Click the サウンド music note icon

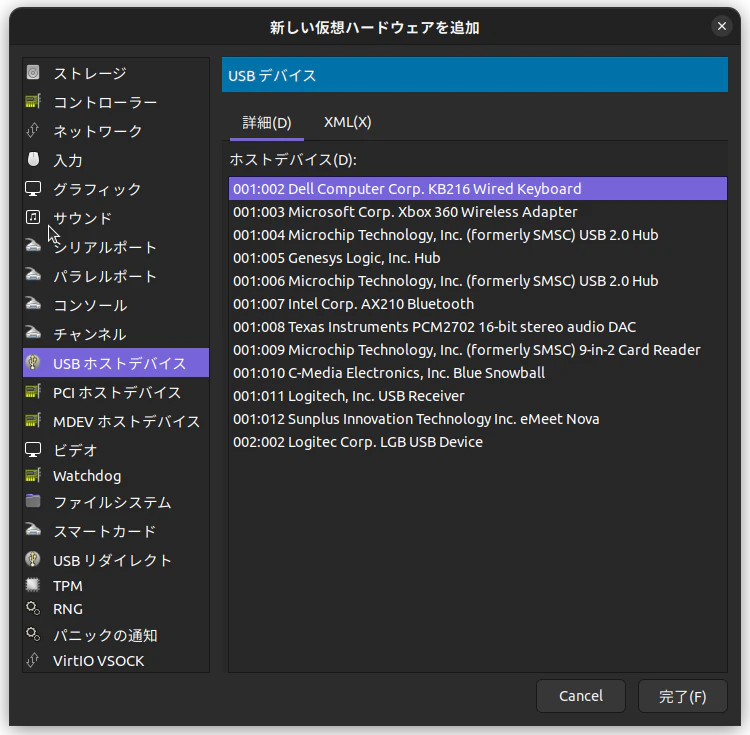[x=33, y=217]
